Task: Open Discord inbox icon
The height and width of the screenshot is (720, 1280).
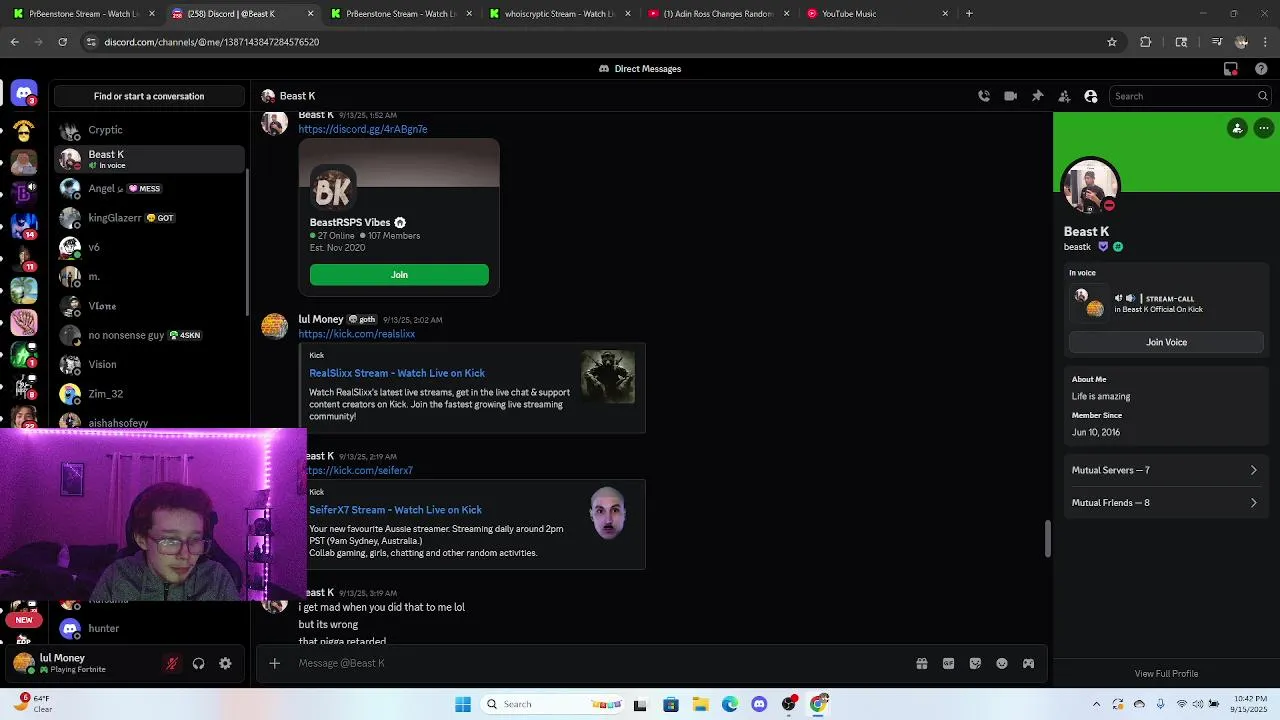Action: pos(1231,69)
